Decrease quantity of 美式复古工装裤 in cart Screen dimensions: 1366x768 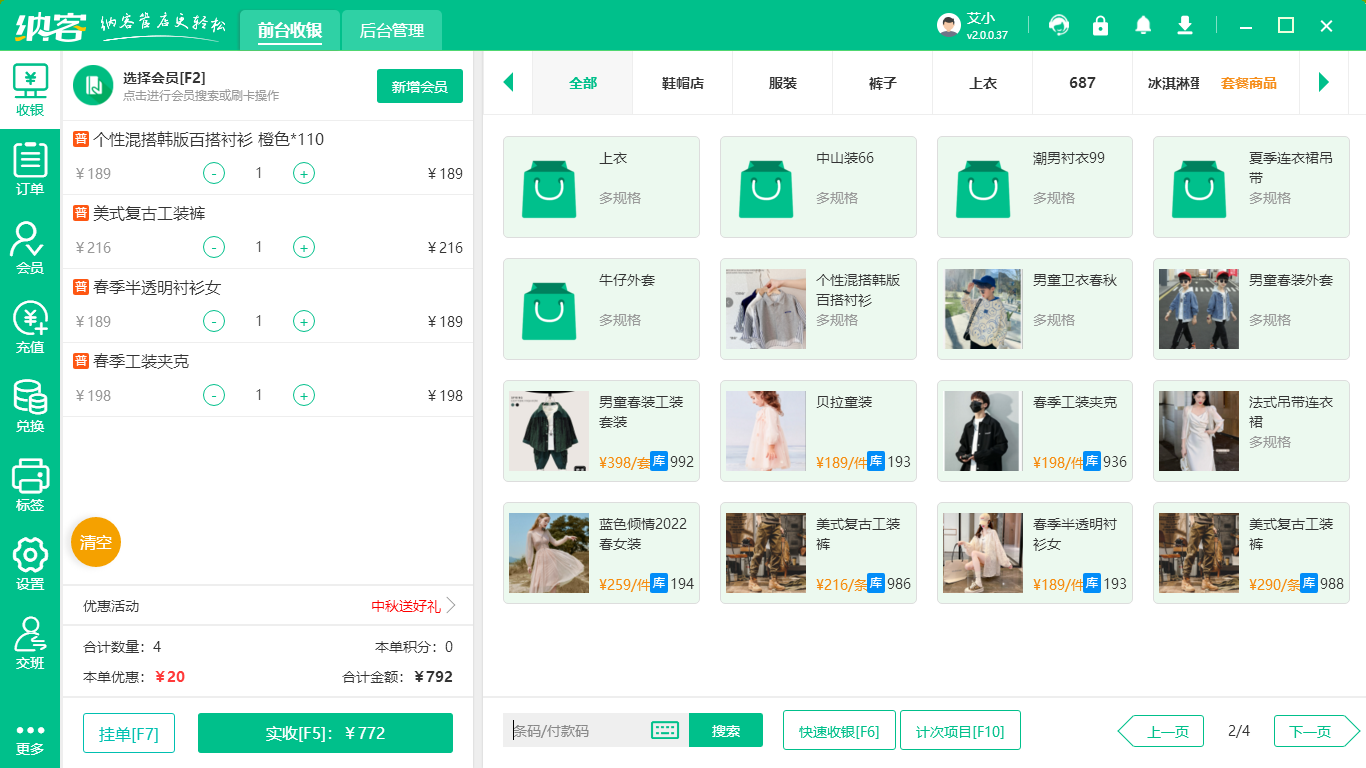[x=214, y=247]
